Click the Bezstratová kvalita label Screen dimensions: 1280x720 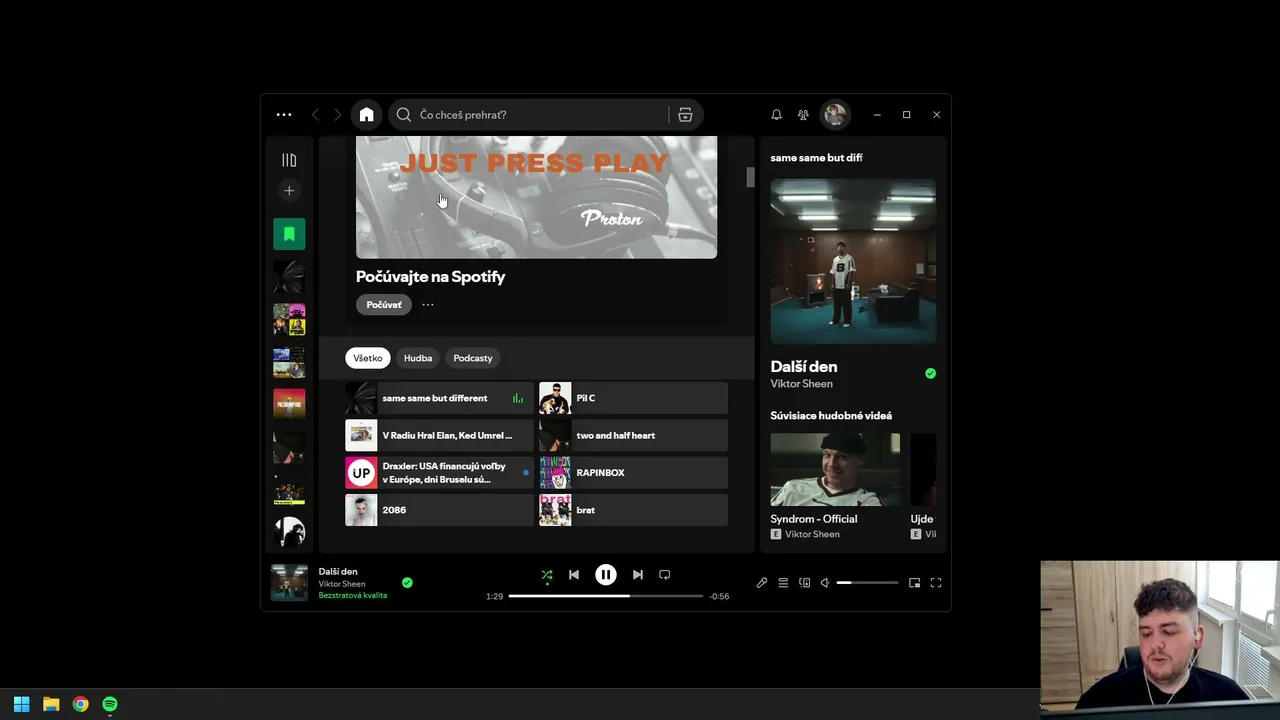tap(353, 596)
